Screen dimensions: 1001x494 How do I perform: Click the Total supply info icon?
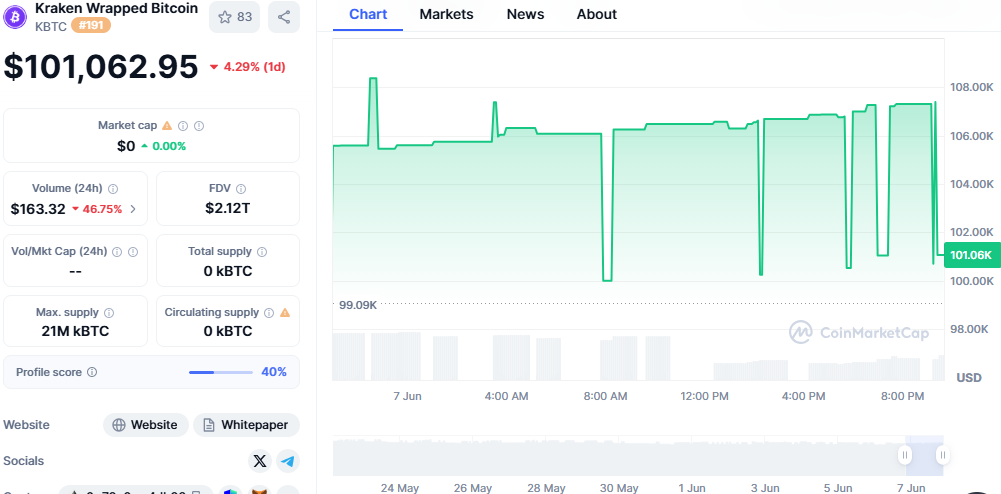[x=262, y=251]
